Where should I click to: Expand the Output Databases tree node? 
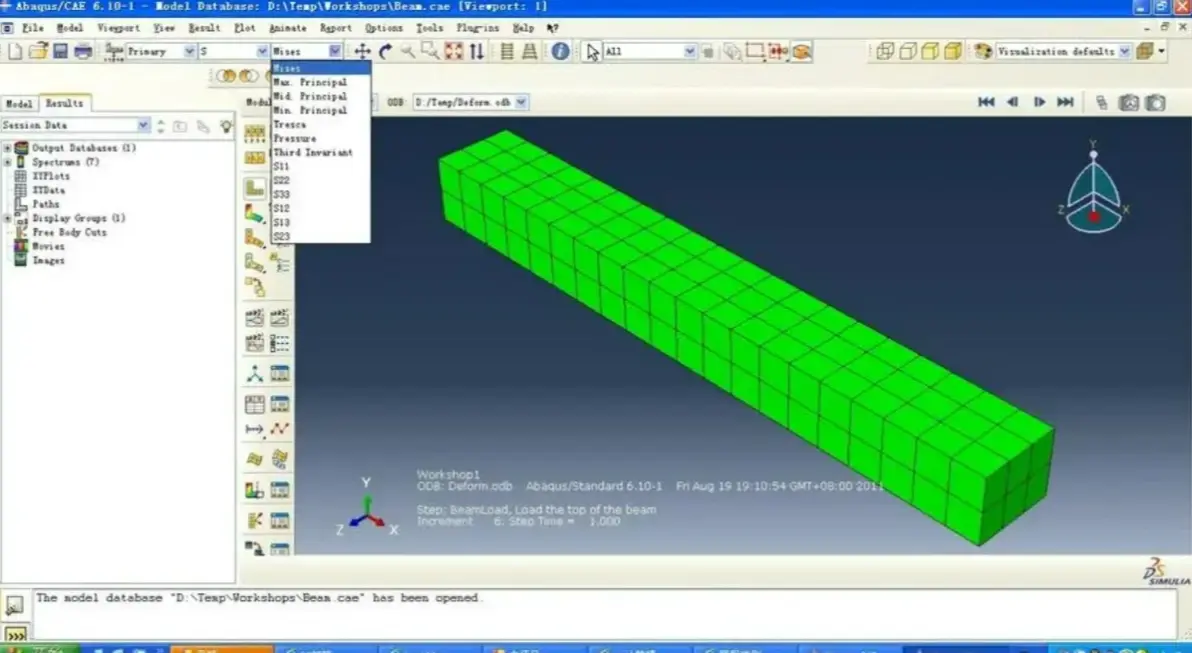[x=8, y=148]
